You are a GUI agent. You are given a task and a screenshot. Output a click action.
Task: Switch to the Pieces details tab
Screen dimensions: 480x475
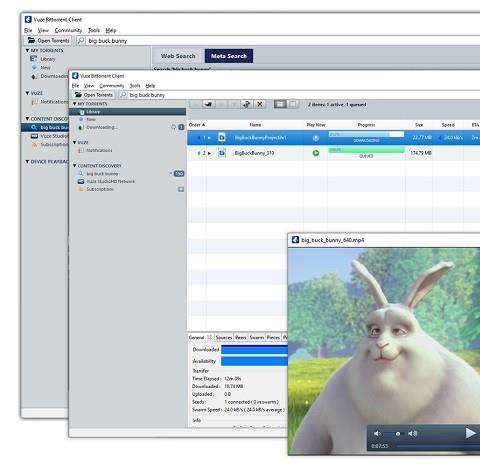tap(273, 337)
